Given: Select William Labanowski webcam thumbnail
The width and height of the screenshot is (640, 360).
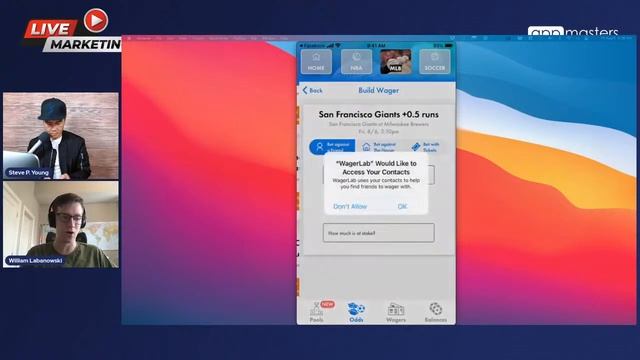Looking at the screenshot, I should tap(61, 224).
